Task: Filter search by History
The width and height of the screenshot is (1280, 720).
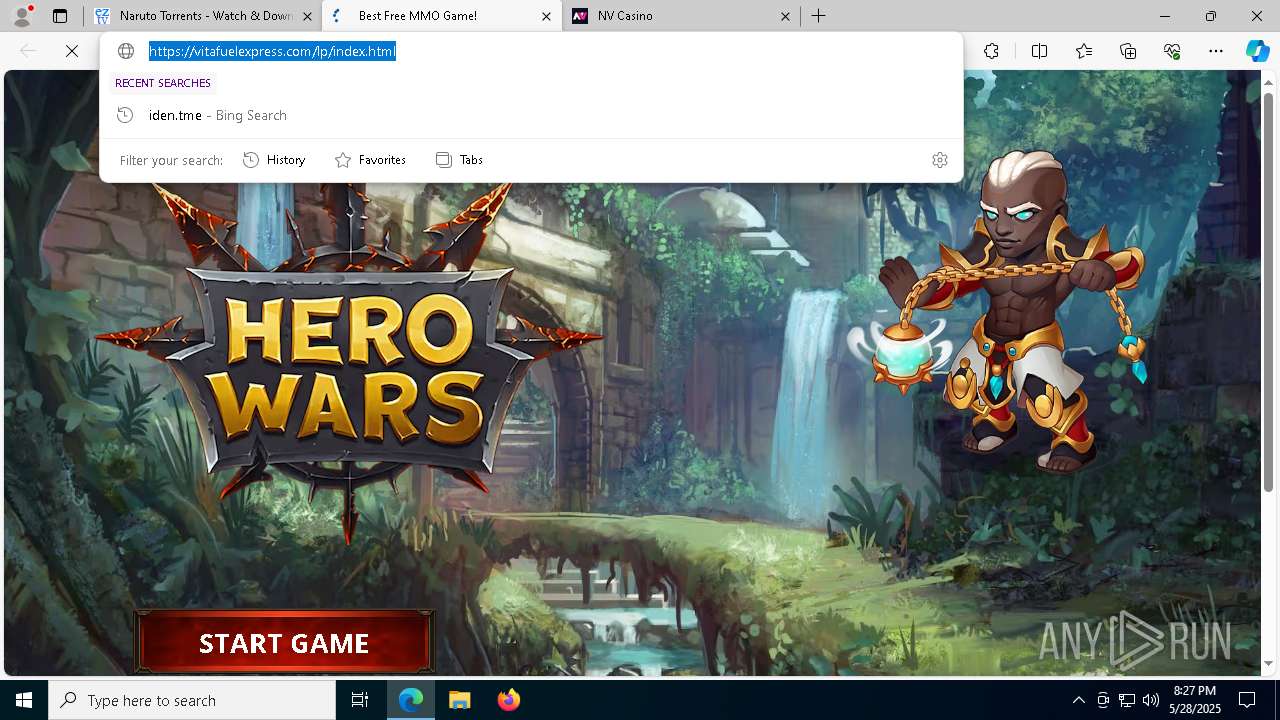Action: click(x=274, y=160)
